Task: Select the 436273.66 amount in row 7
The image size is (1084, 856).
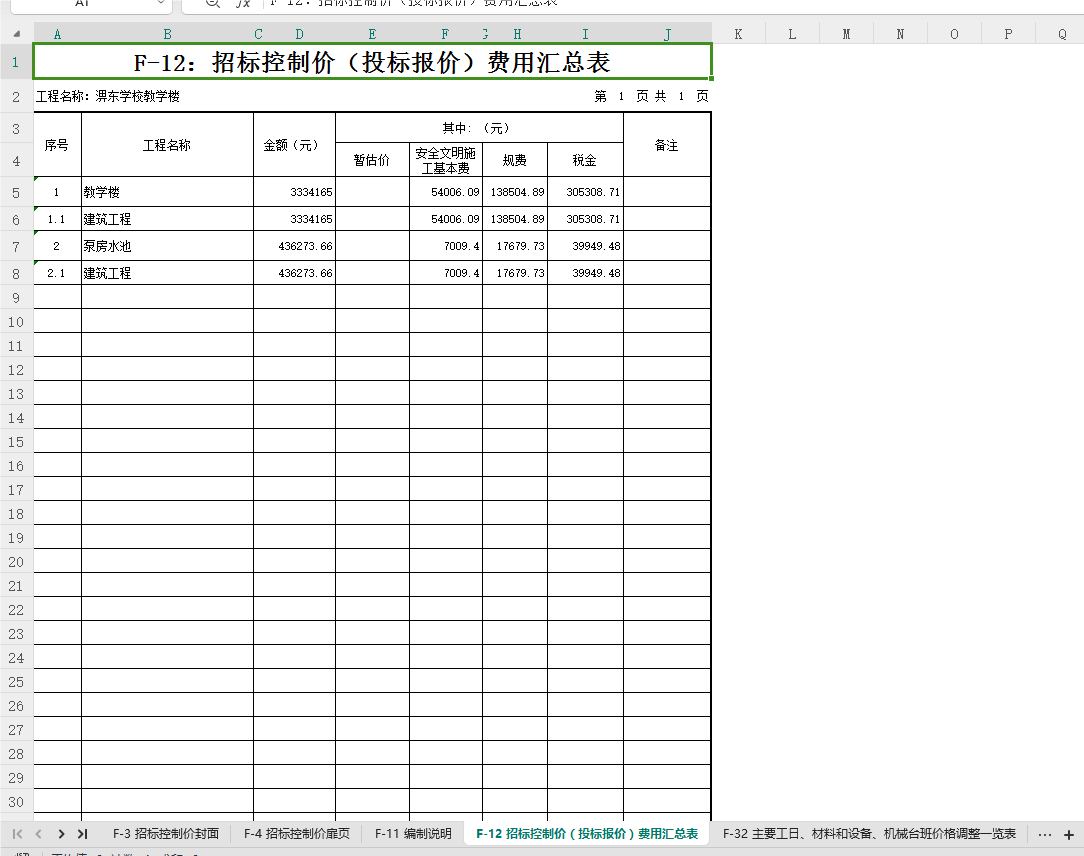Action: click(295, 245)
